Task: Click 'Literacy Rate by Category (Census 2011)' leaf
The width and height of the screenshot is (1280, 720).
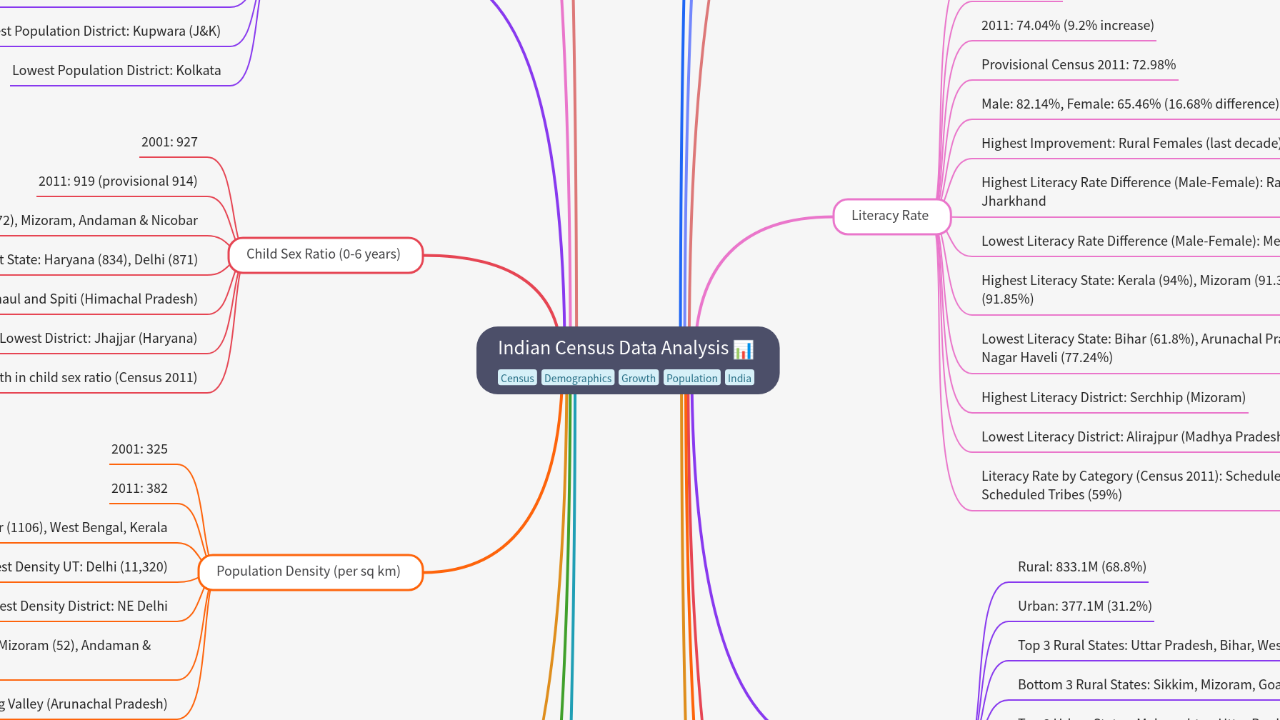Action: 1130,485
